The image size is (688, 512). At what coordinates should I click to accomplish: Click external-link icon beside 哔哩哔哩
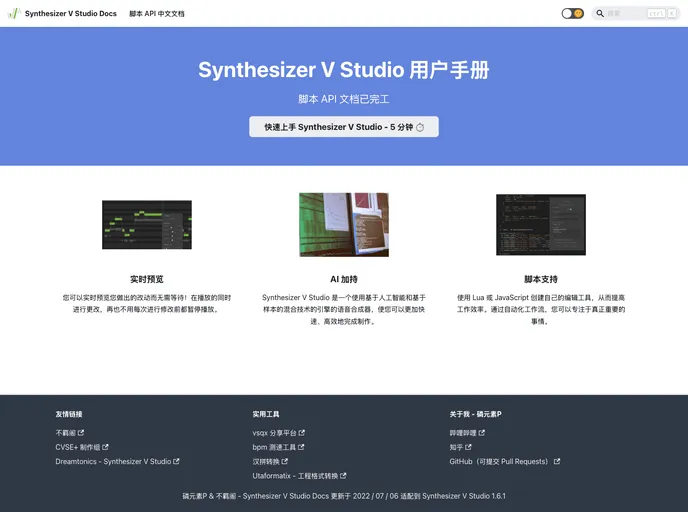click(482, 433)
